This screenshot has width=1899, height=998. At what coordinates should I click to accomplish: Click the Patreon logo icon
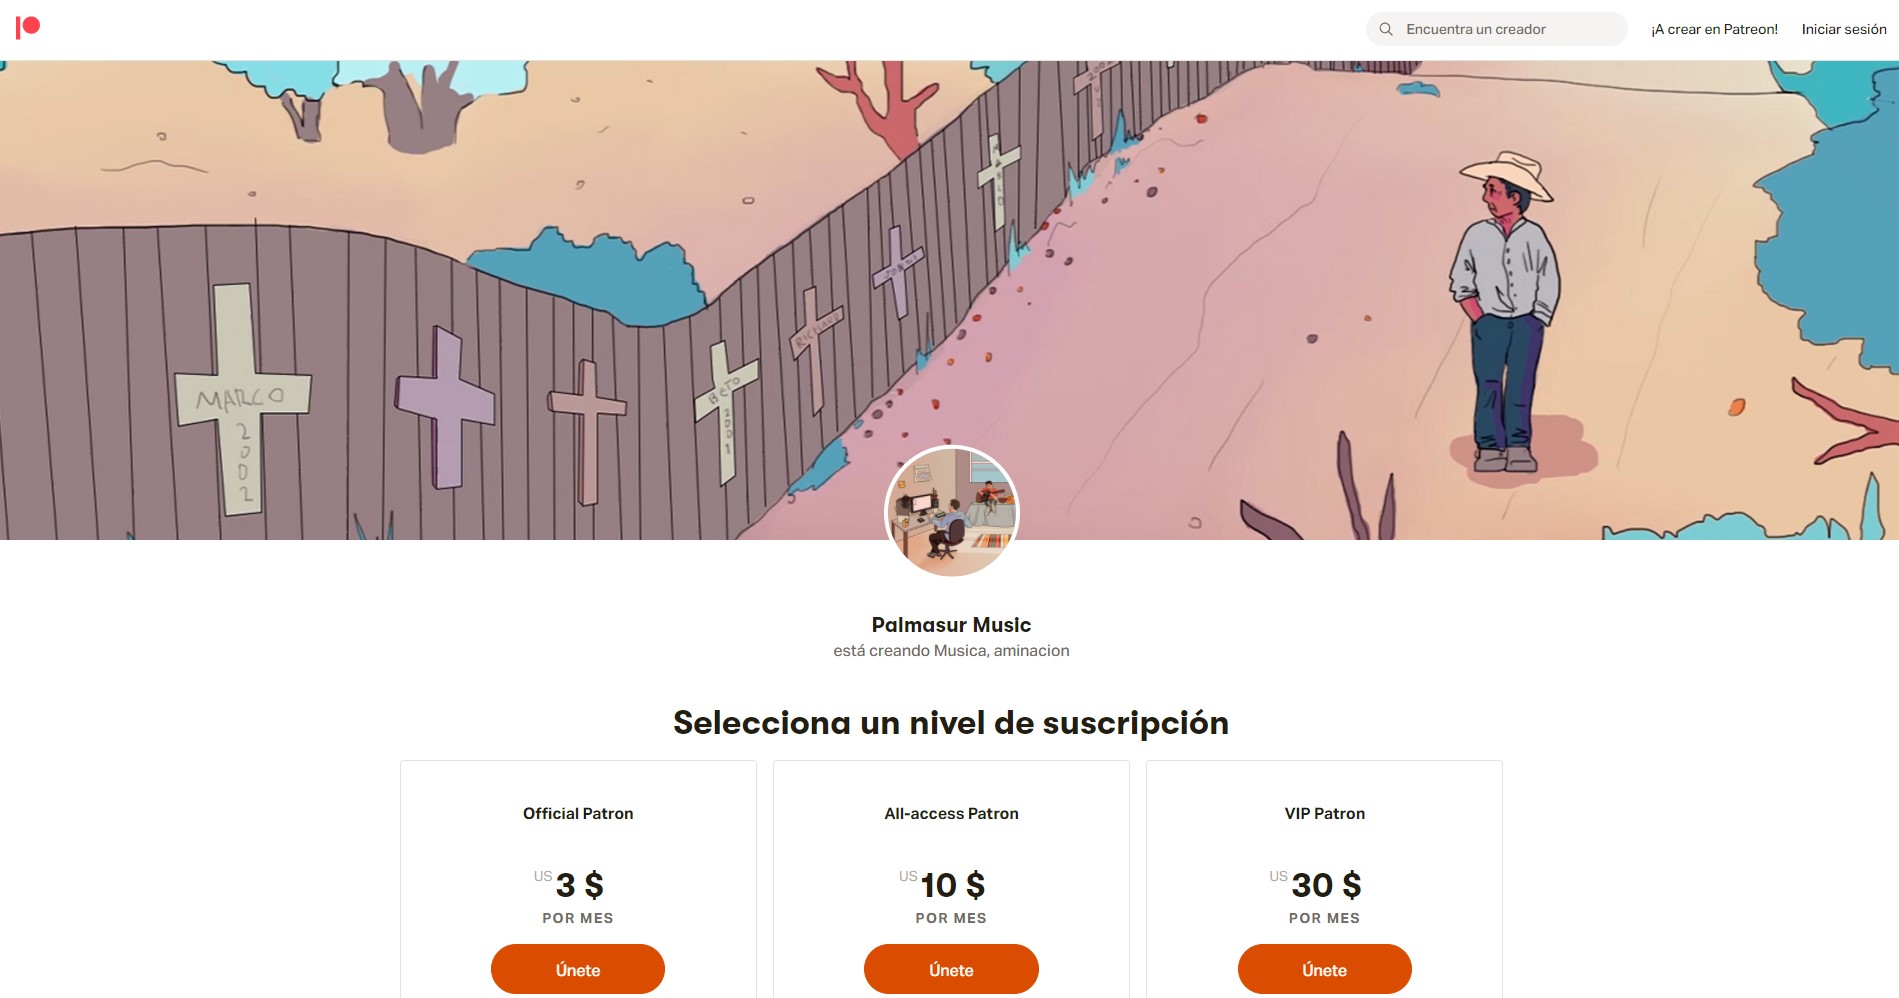(28, 28)
